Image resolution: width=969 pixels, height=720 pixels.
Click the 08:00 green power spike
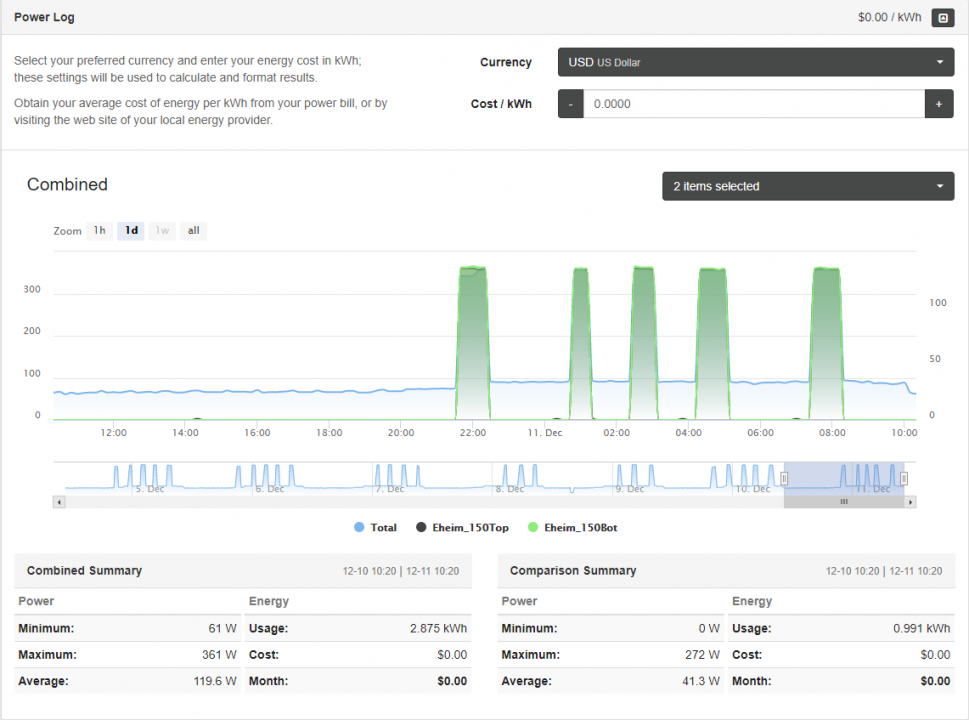pos(827,343)
